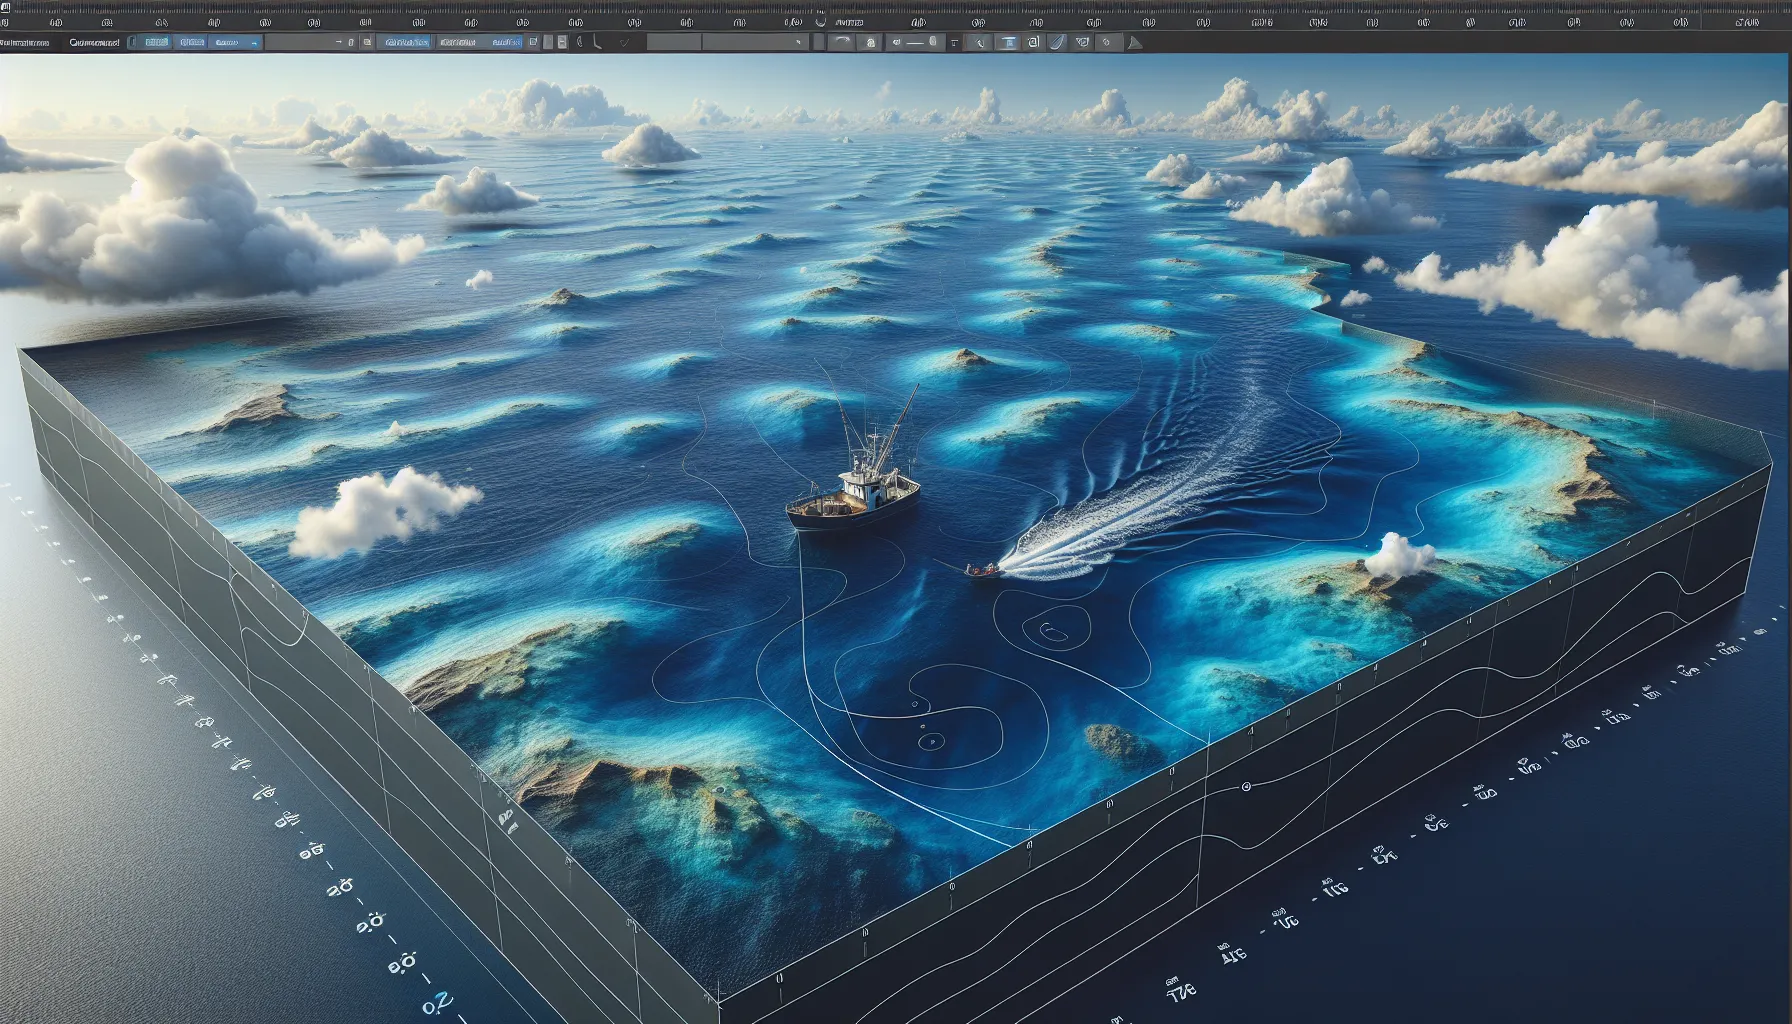
Task: Click the L-shaped corner icon in toolbar
Action: [x=597, y=42]
